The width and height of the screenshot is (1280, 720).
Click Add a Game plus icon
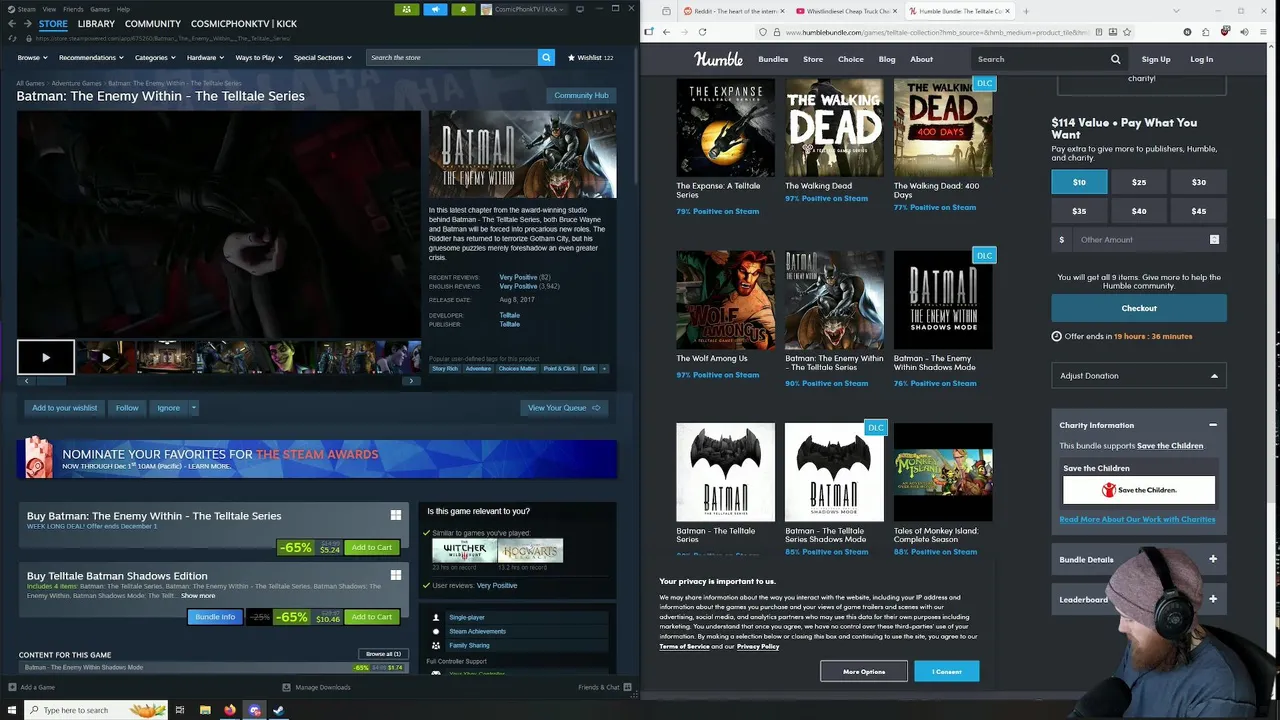click(12, 687)
